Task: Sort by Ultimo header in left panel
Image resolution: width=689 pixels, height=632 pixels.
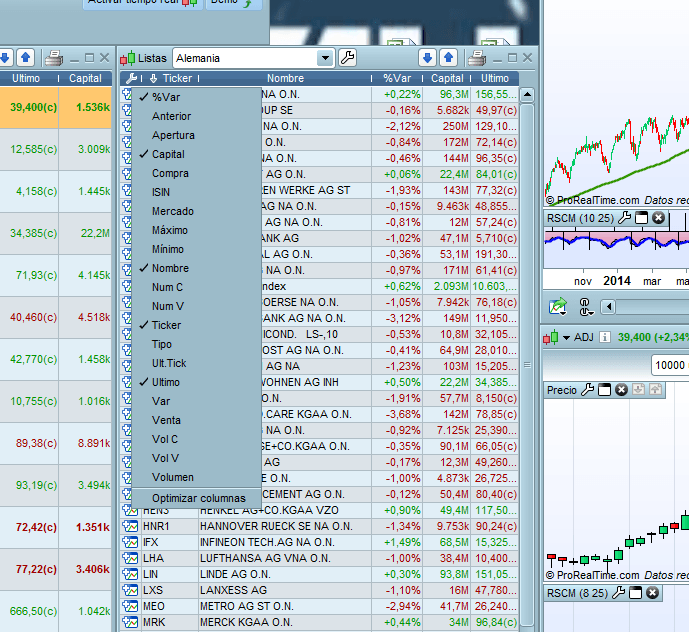Action: click(x=26, y=78)
